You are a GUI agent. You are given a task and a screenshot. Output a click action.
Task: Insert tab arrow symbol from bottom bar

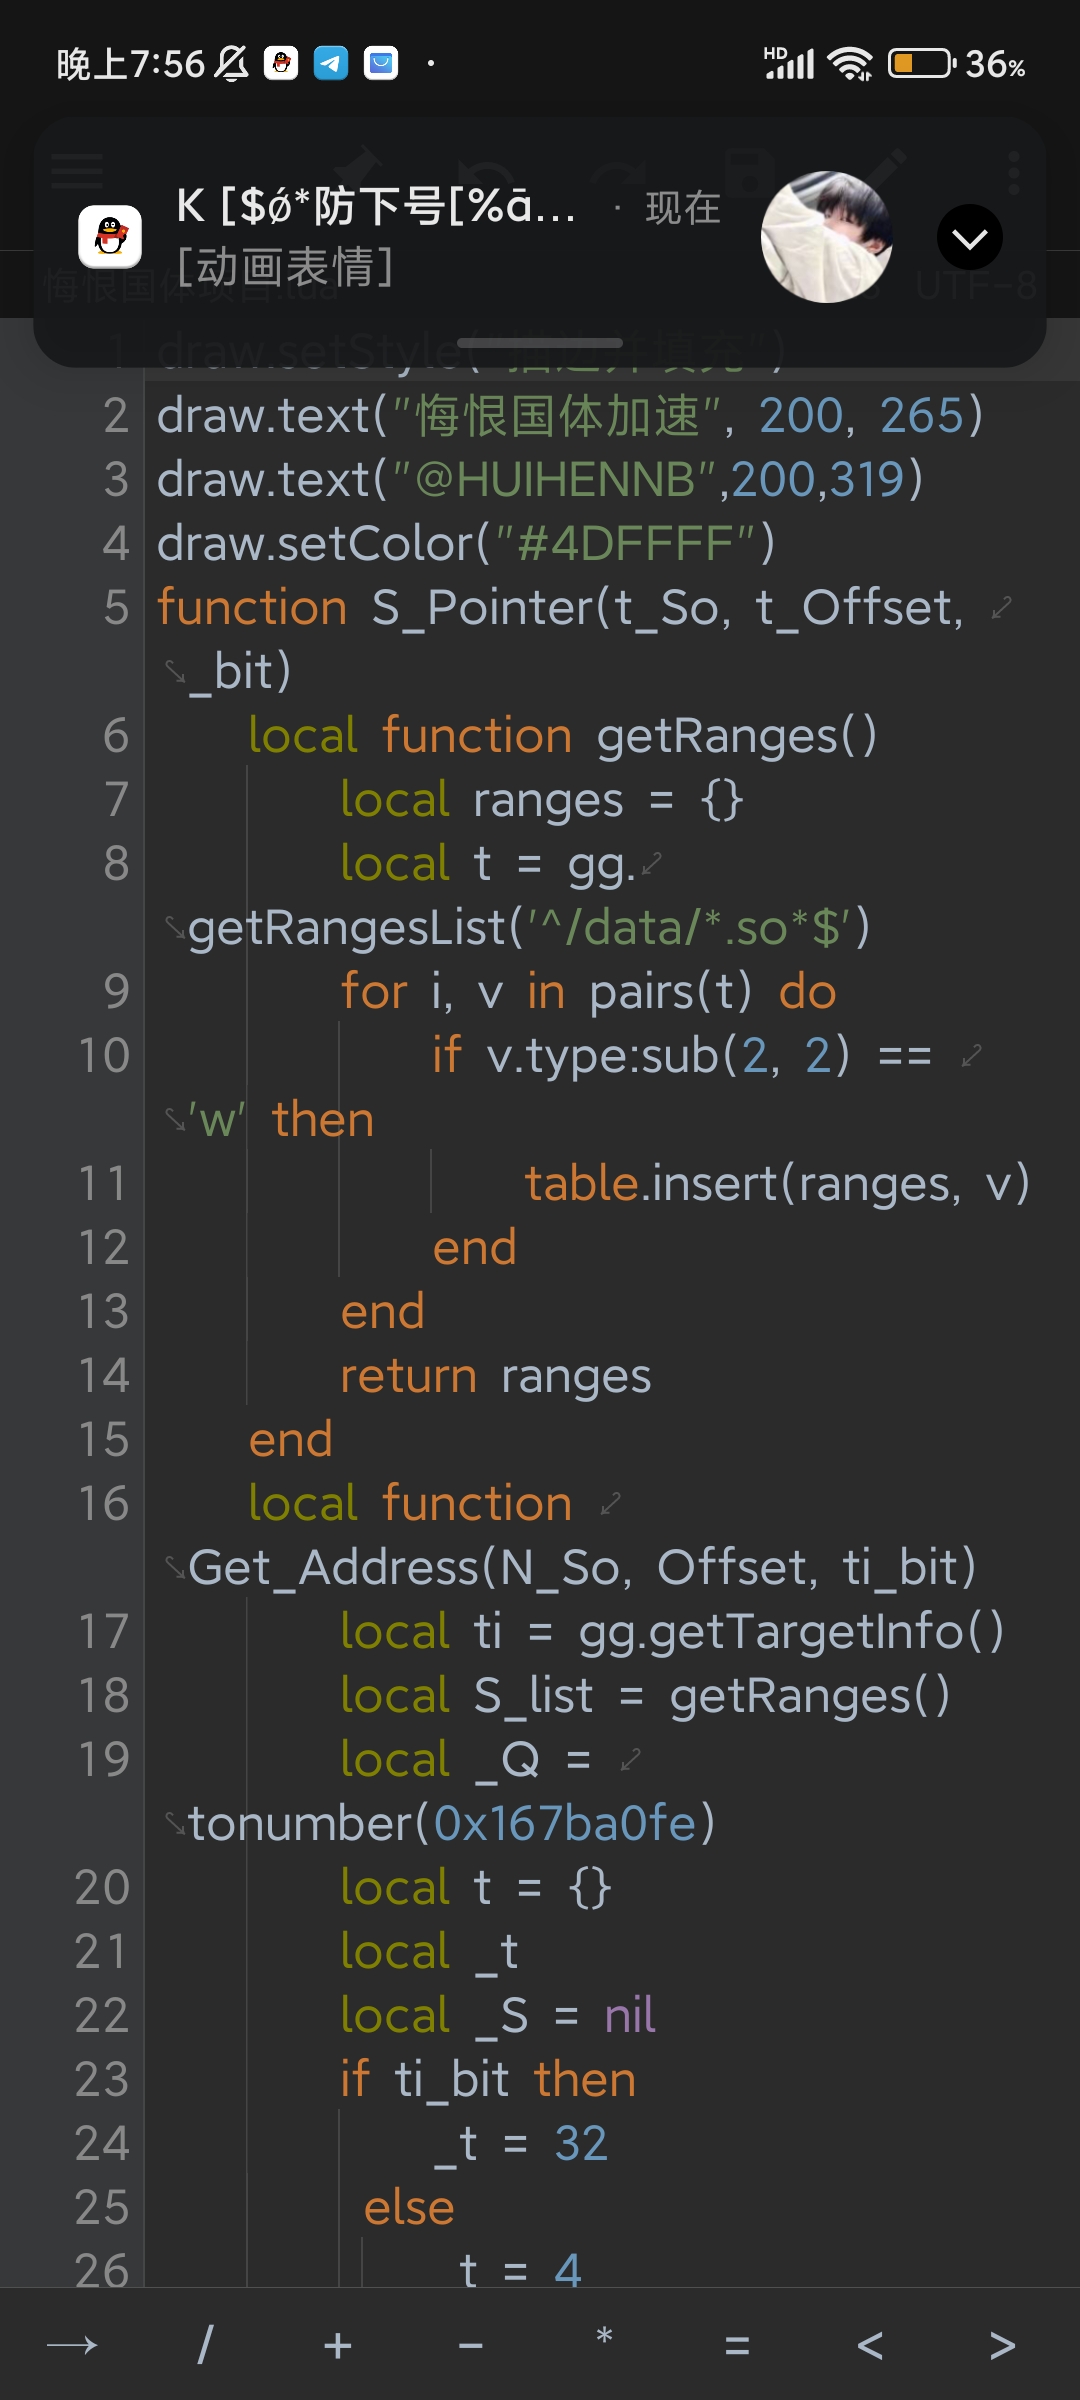click(x=72, y=2344)
